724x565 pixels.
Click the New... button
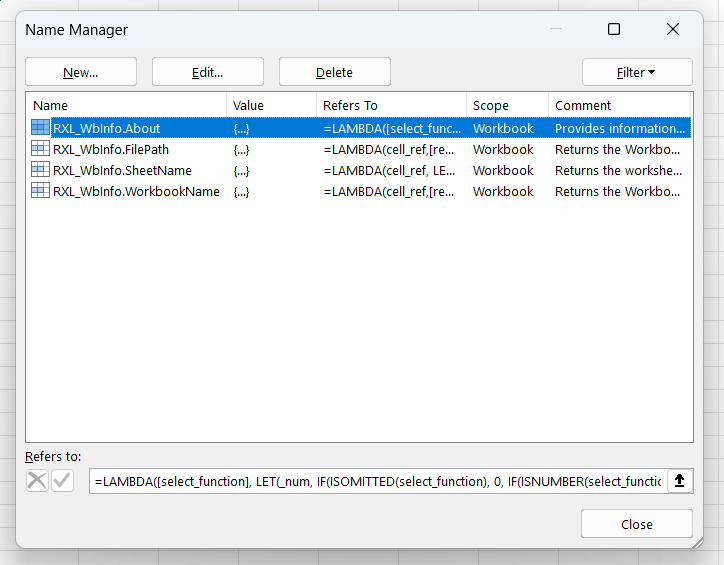pos(81,72)
